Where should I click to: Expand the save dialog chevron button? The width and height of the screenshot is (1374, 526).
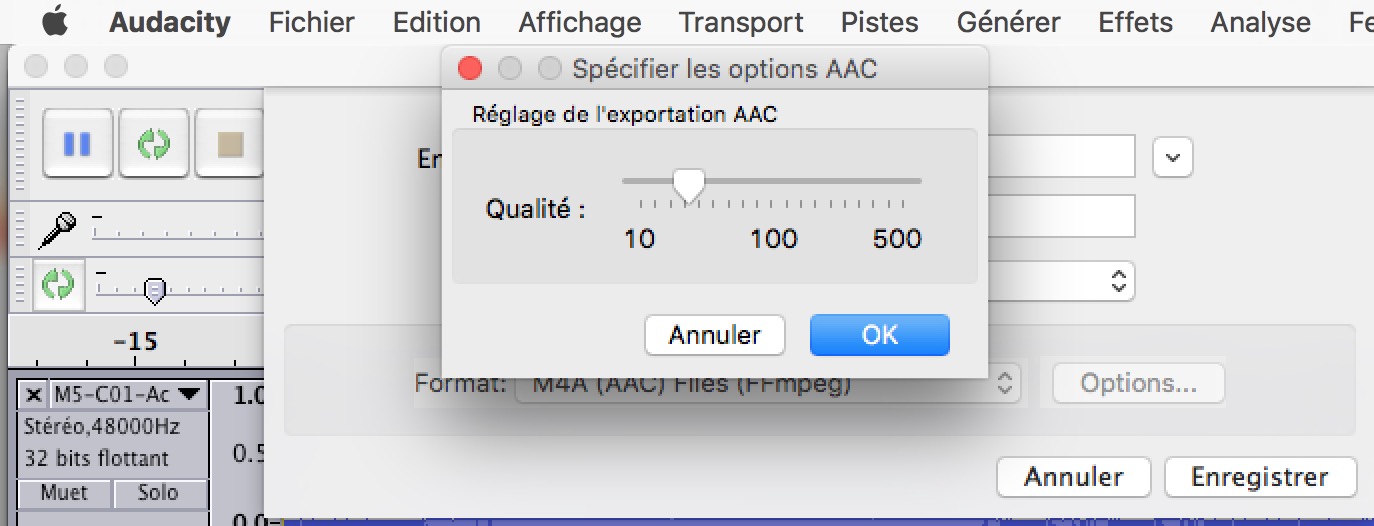click(x=1173, y=157)
